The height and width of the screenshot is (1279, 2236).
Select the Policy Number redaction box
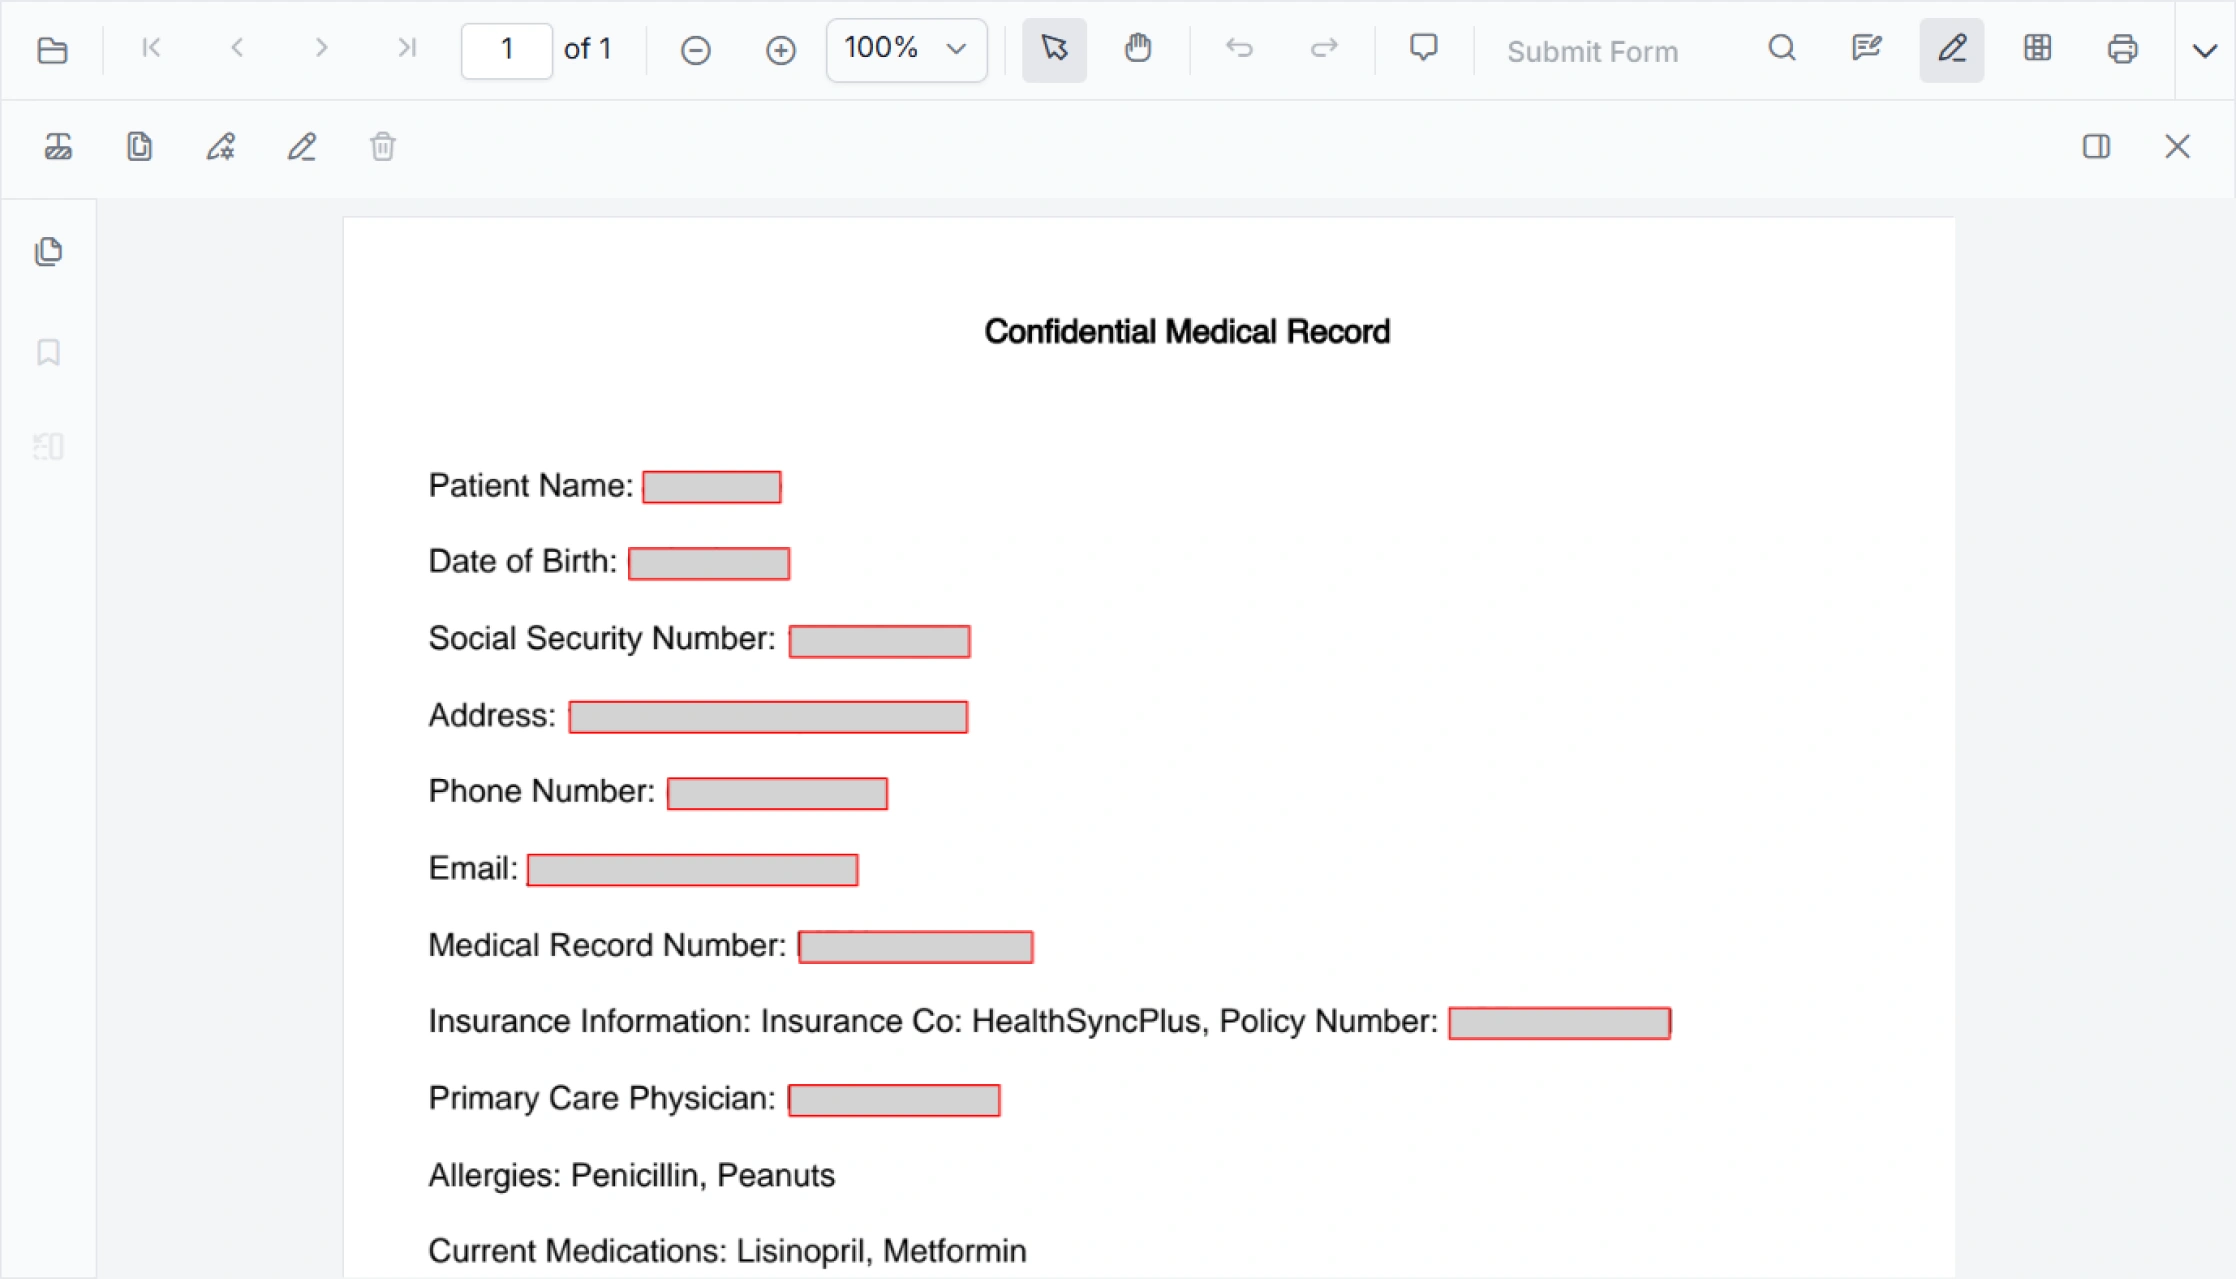pyautogui.click(x=1560, y=1023)
